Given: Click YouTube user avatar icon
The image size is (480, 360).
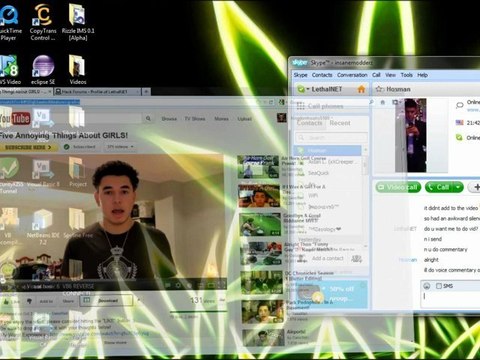Looking at the screenshot, I should [282, 117].
